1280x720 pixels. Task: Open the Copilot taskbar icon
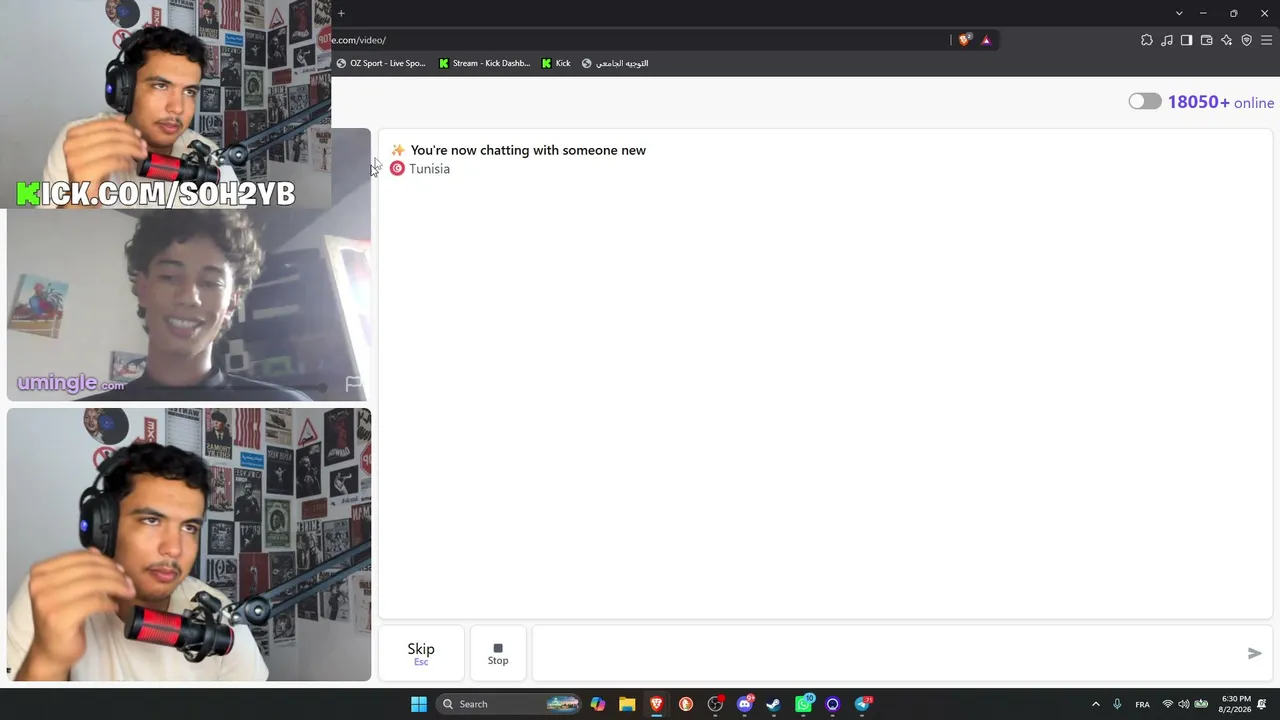click(x=598, y=704)
